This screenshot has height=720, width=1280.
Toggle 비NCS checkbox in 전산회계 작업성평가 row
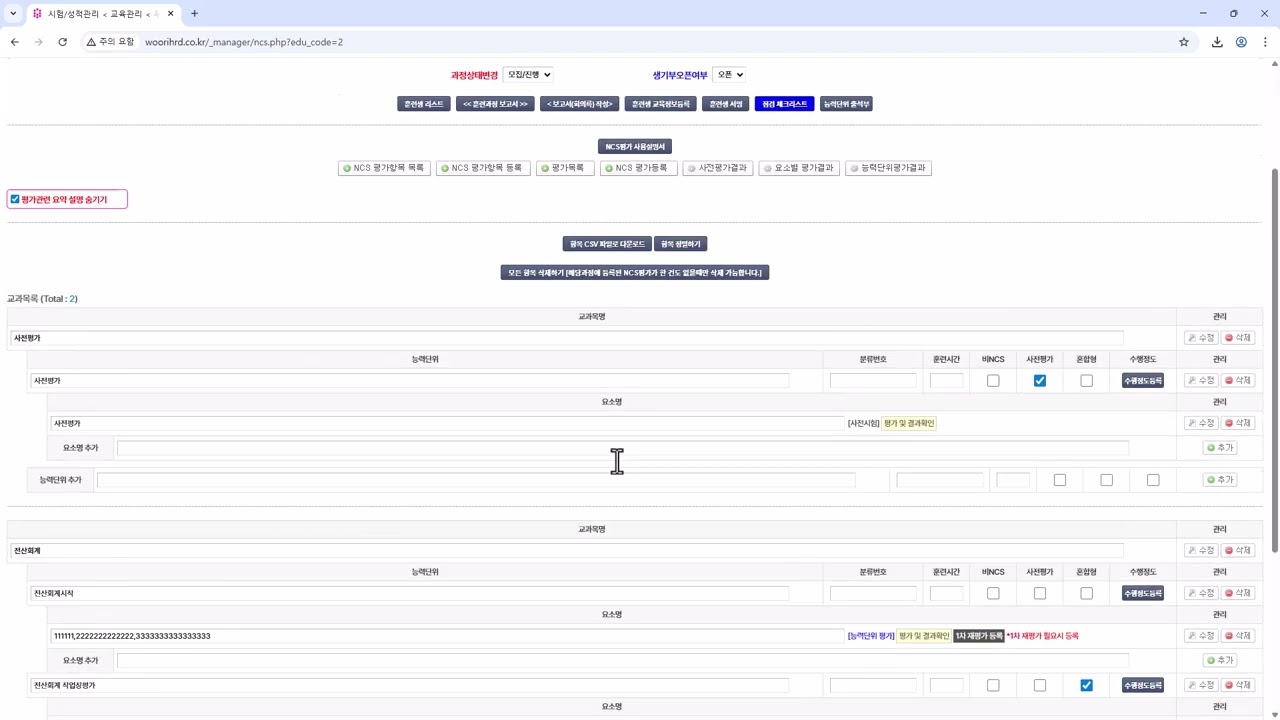click(x=993, y=686)
